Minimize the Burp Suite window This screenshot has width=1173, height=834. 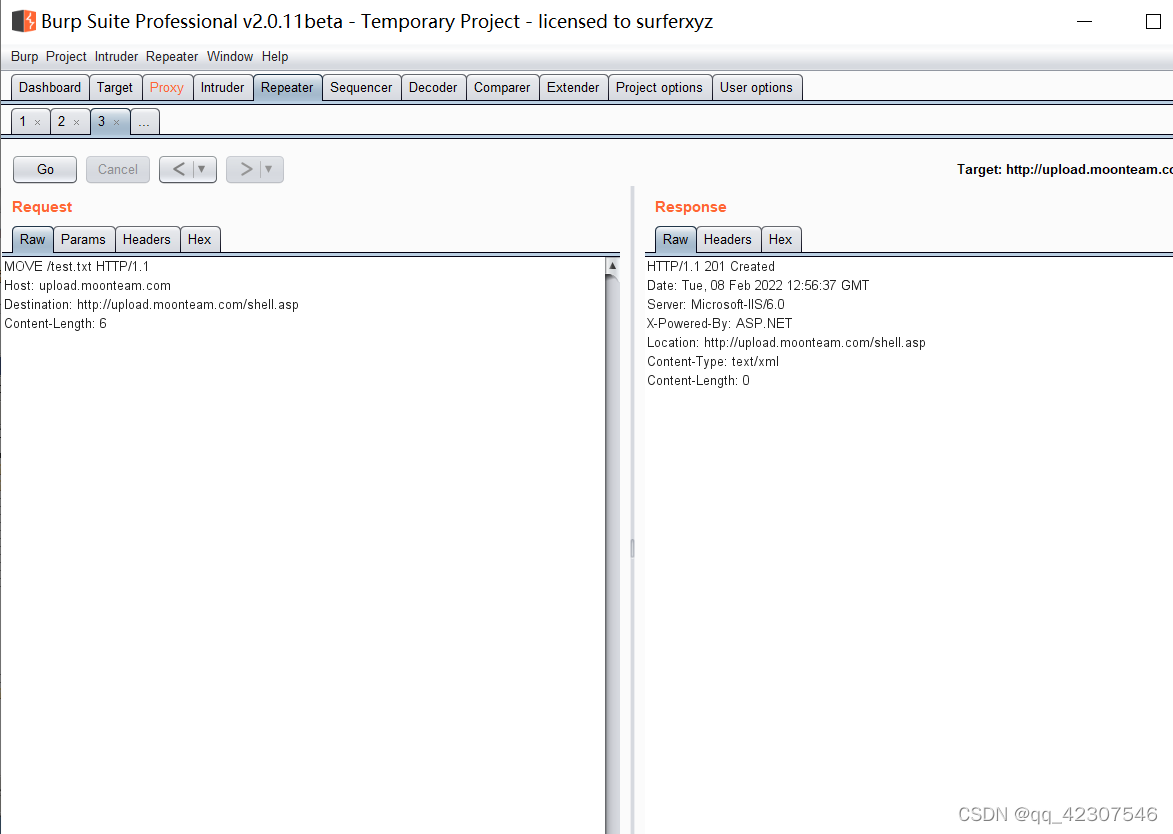[x=1084, y=22]
